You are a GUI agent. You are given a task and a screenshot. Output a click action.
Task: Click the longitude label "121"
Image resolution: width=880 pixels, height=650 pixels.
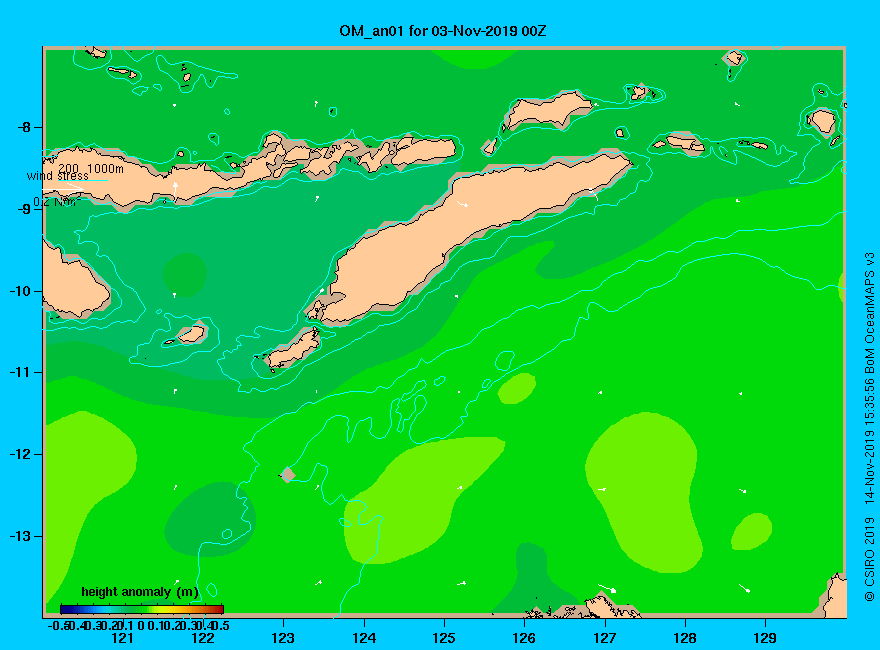click(x=122, y=638)
